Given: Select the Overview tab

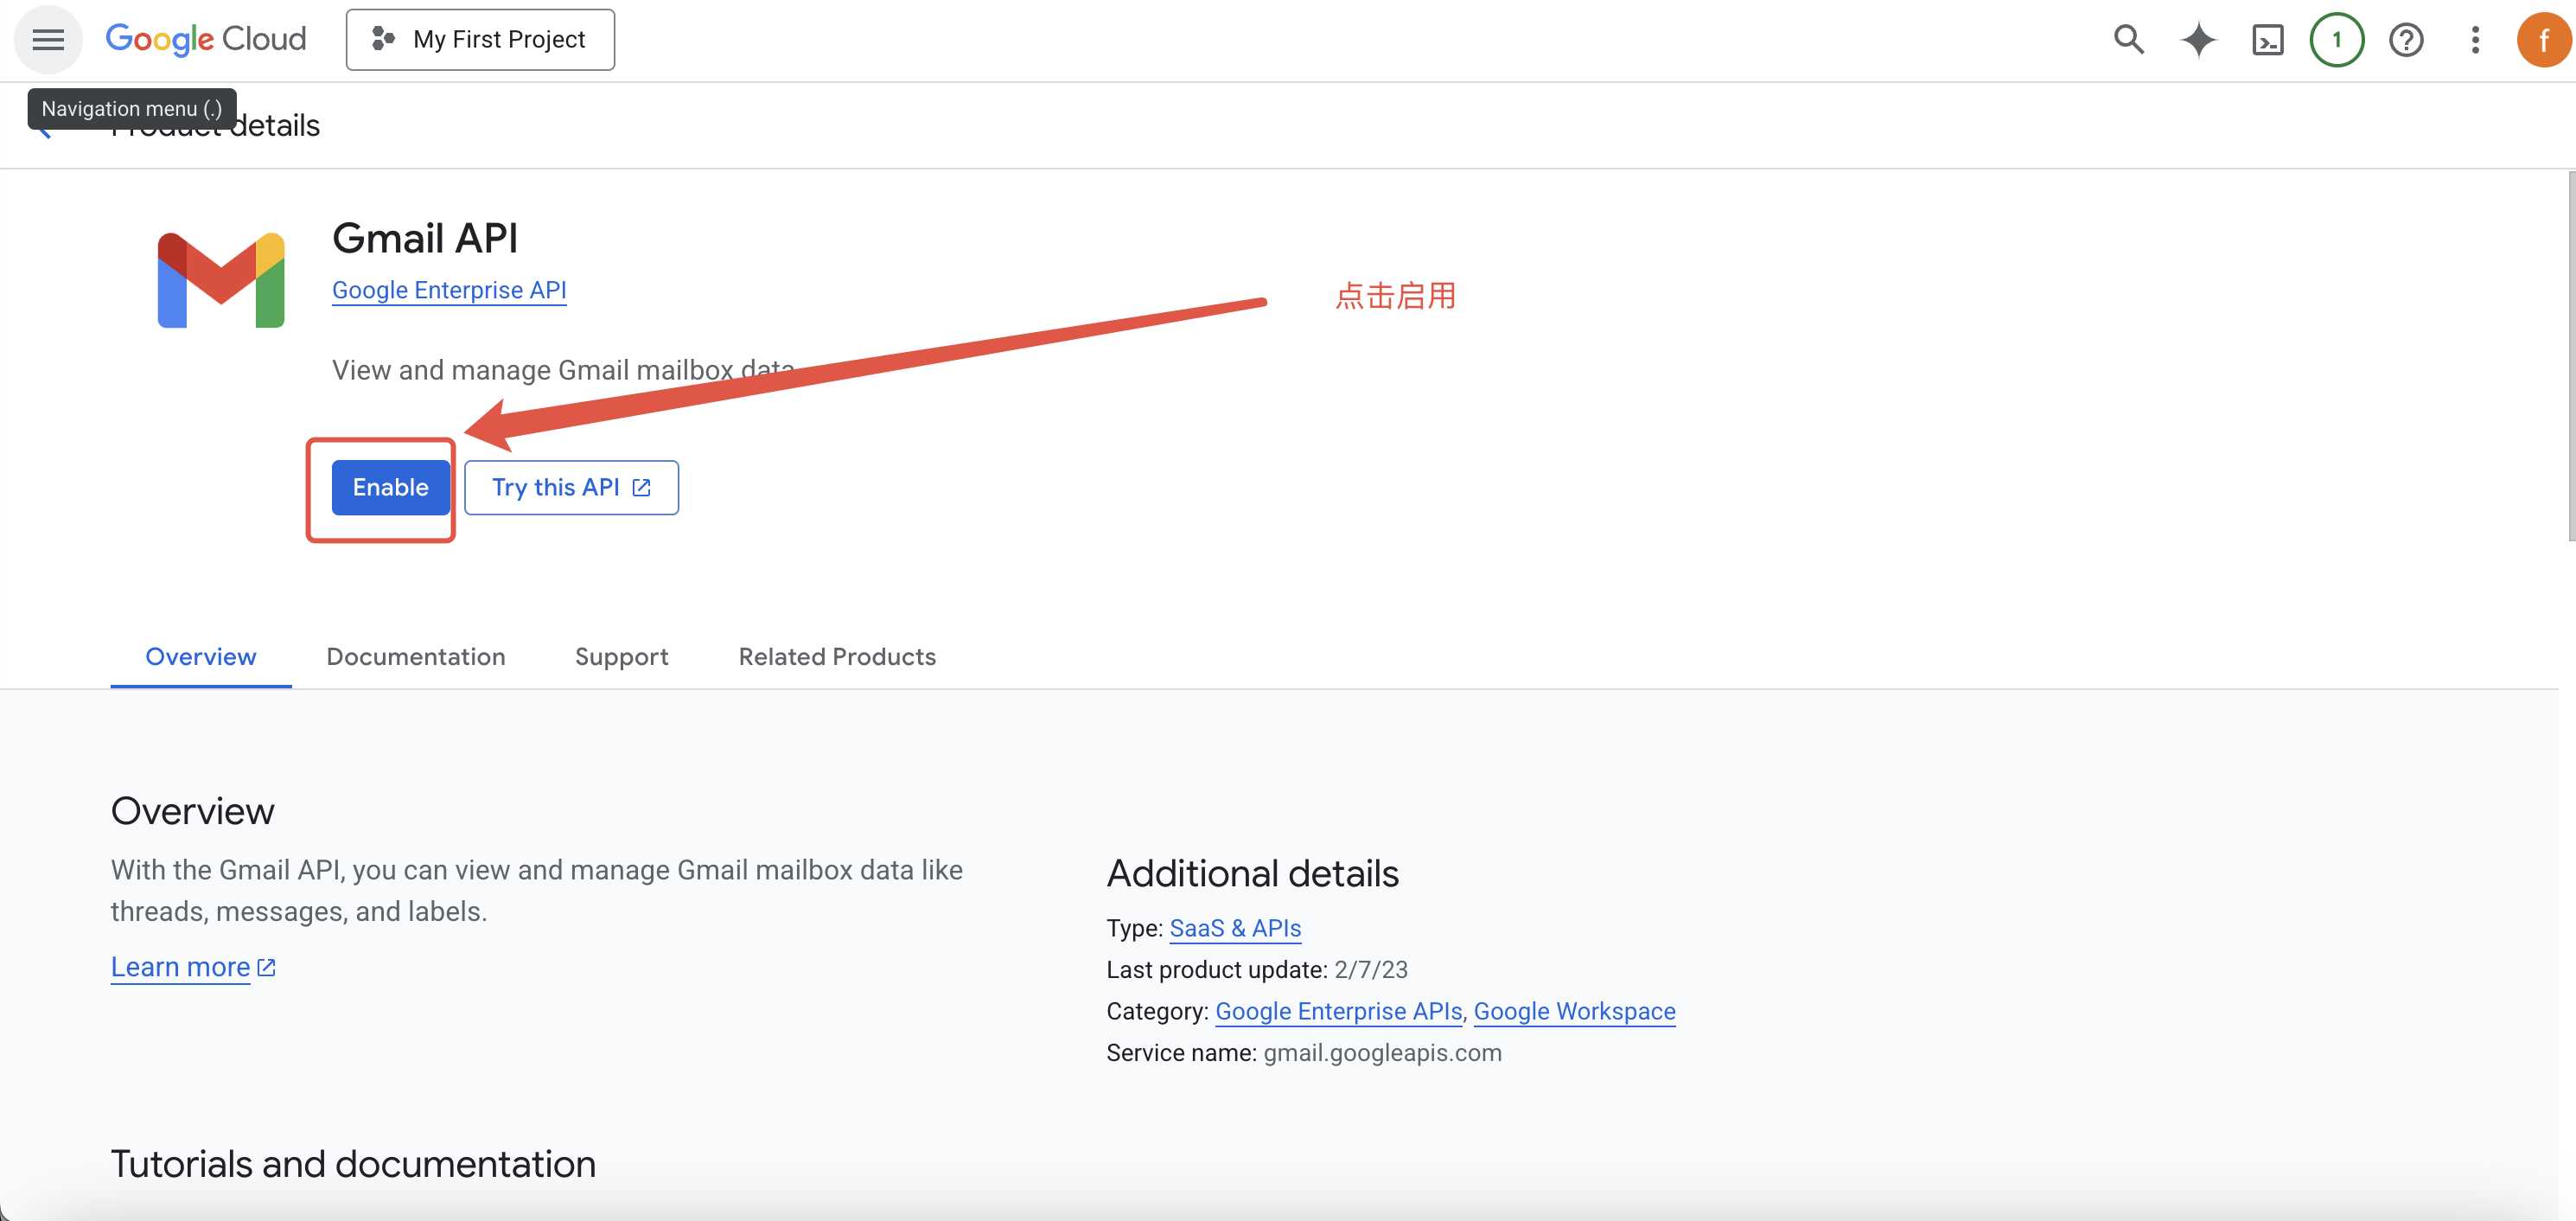Looking at the screenshot, I should coord(201,656).
